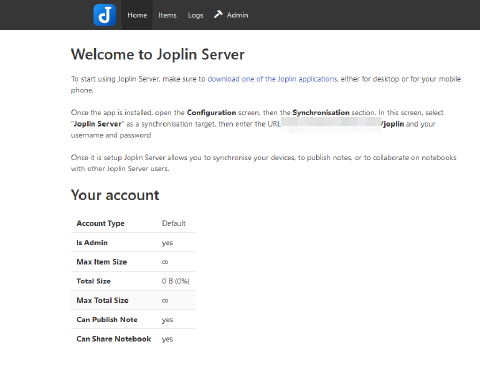Select the bold Joplin Server text
Screen dimensions: 480x365
(x=98, y=124)
